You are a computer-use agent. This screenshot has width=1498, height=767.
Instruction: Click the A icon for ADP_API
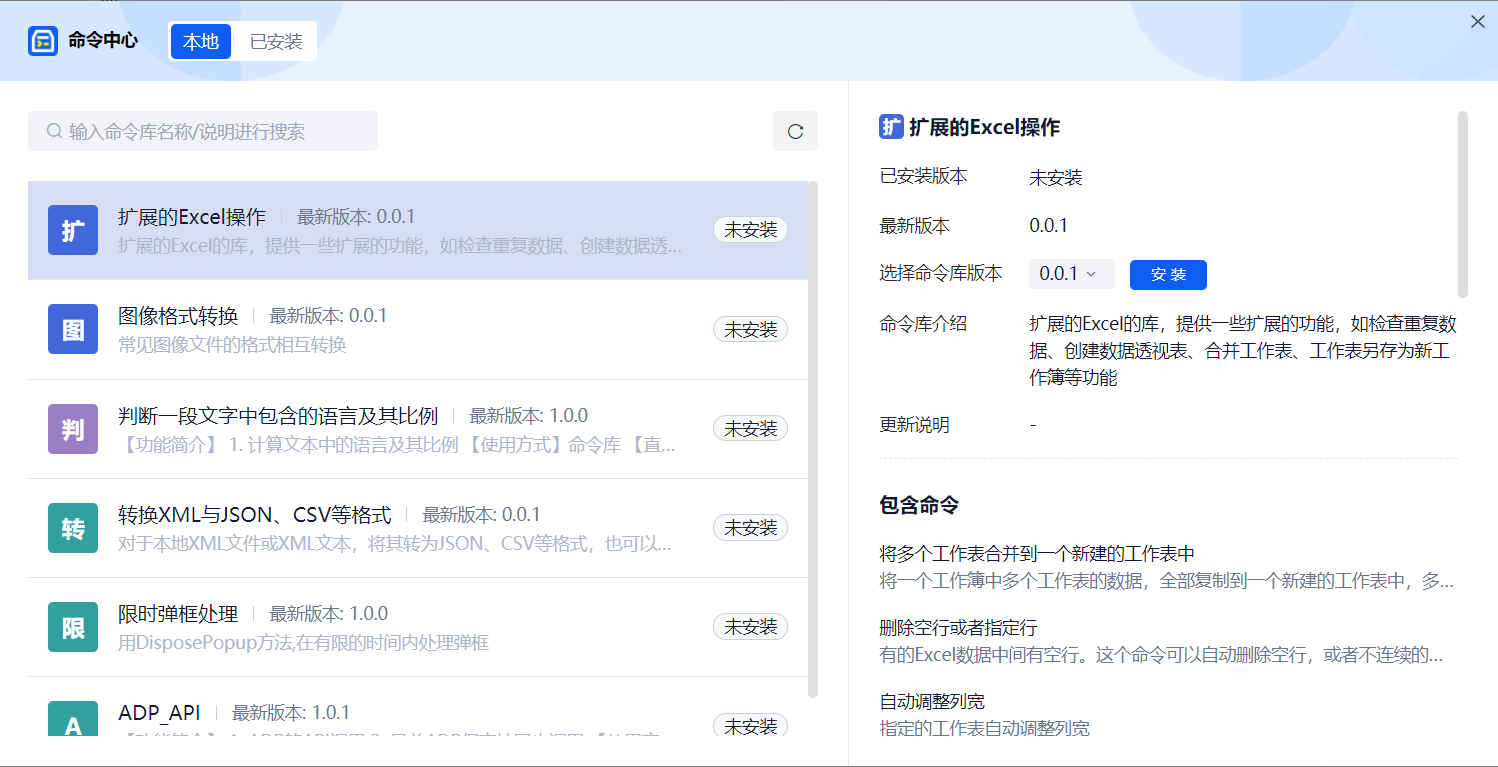(x=73, y=722)
